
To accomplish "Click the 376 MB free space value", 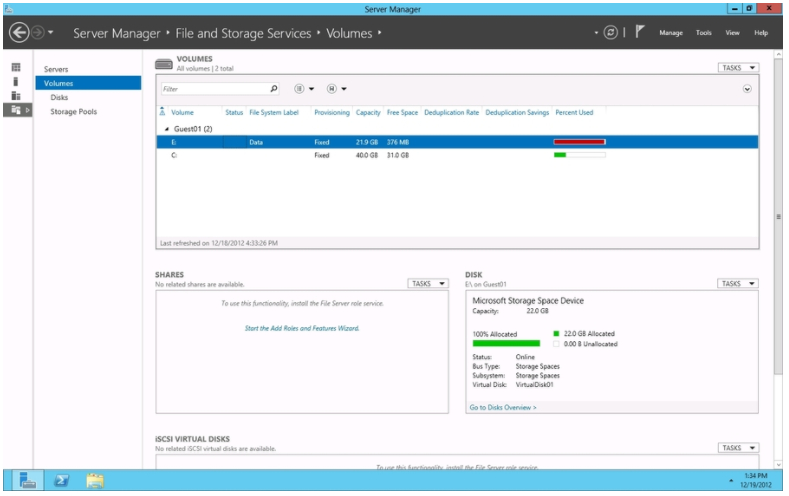I will 398,142.
